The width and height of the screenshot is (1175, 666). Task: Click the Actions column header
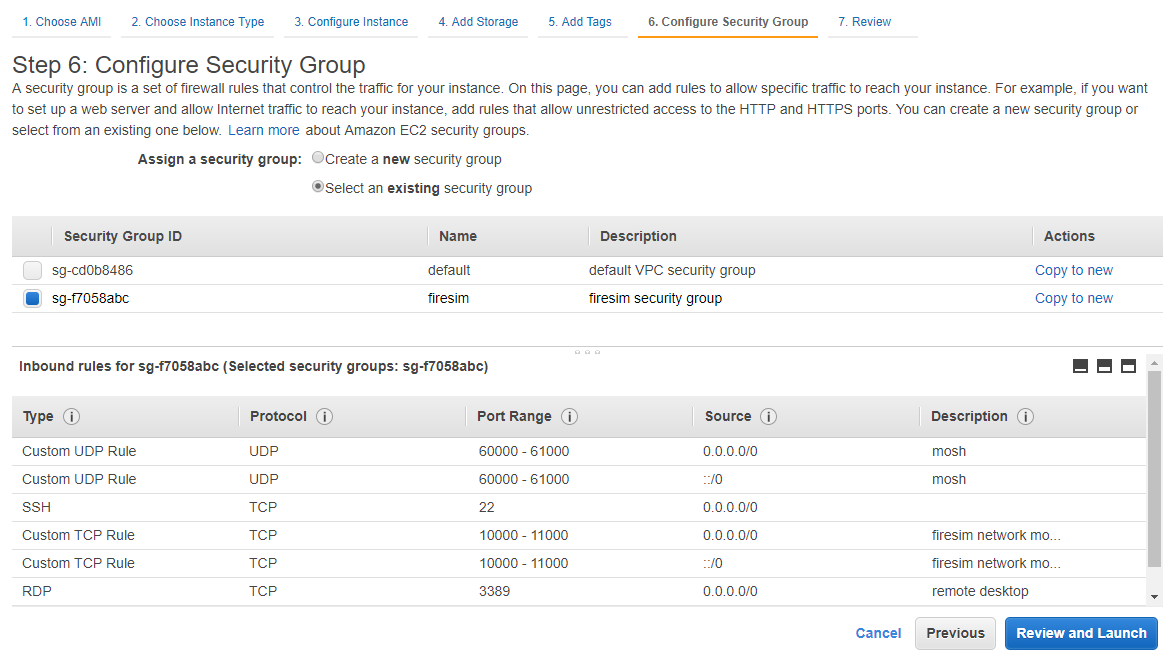pos(1069,236)
